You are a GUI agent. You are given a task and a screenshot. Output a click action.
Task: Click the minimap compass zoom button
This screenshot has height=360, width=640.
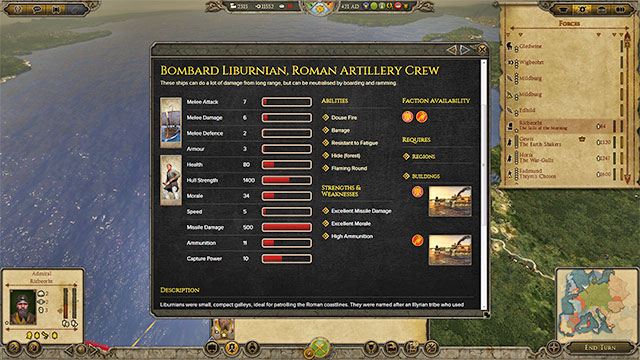click(554, 348)
